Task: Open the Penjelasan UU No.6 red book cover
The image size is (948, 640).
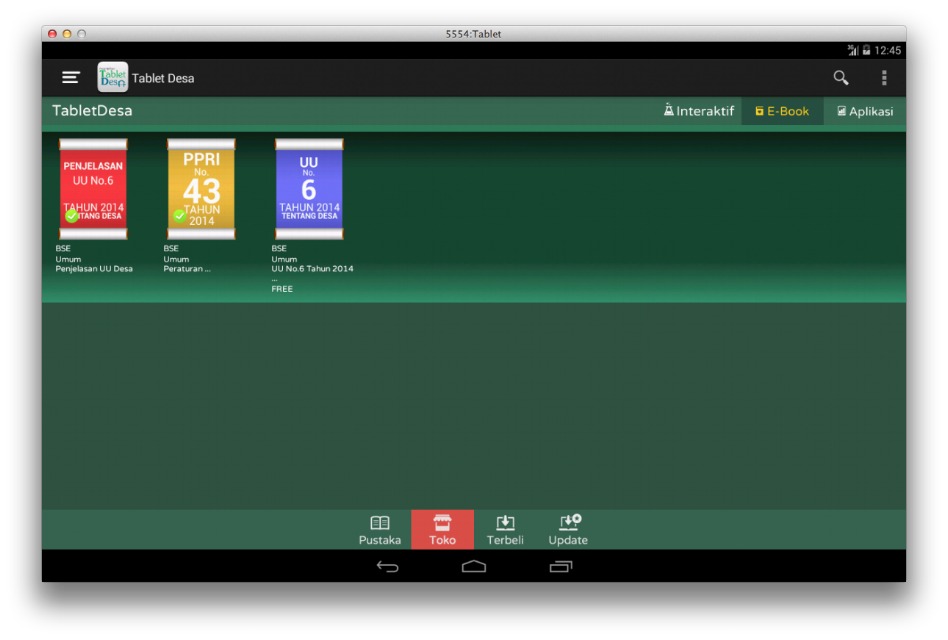Action: click(x=93, y=189)
